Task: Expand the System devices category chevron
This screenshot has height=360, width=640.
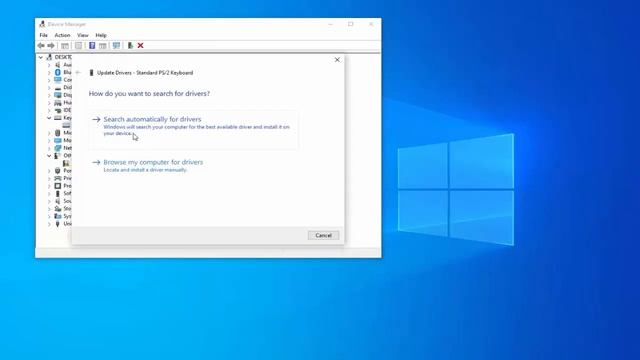Action: [x=49, y=216]
